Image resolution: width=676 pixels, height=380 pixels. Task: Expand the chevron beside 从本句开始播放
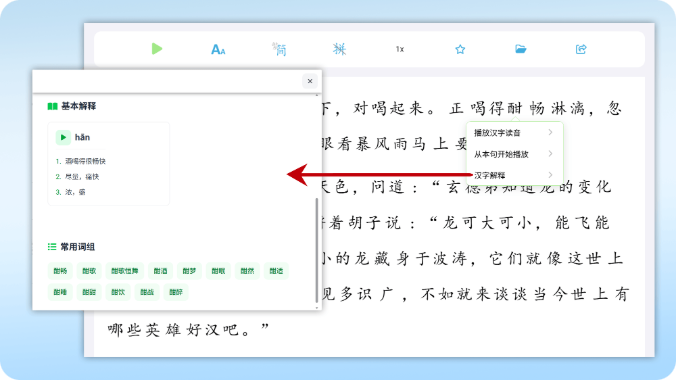pyautogui.click(x=551, y=154)
